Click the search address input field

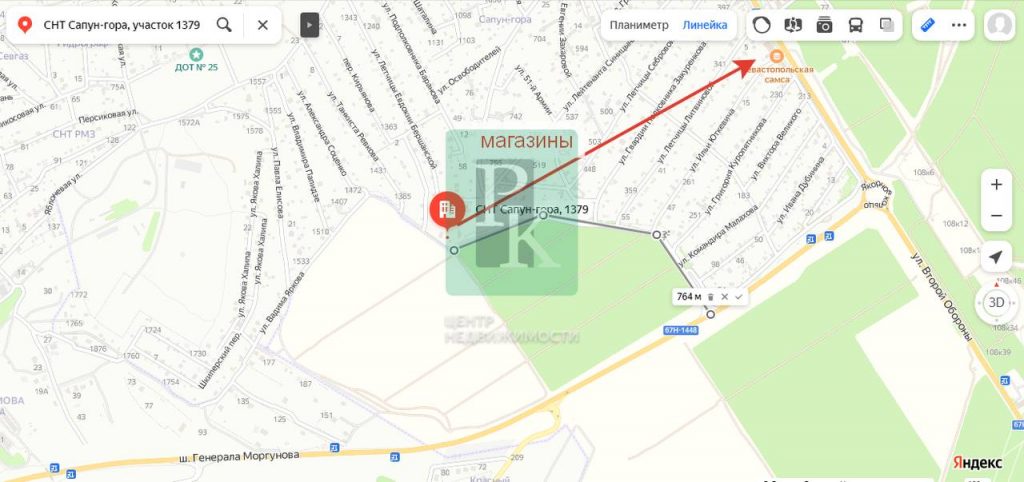tap(122, 25)
